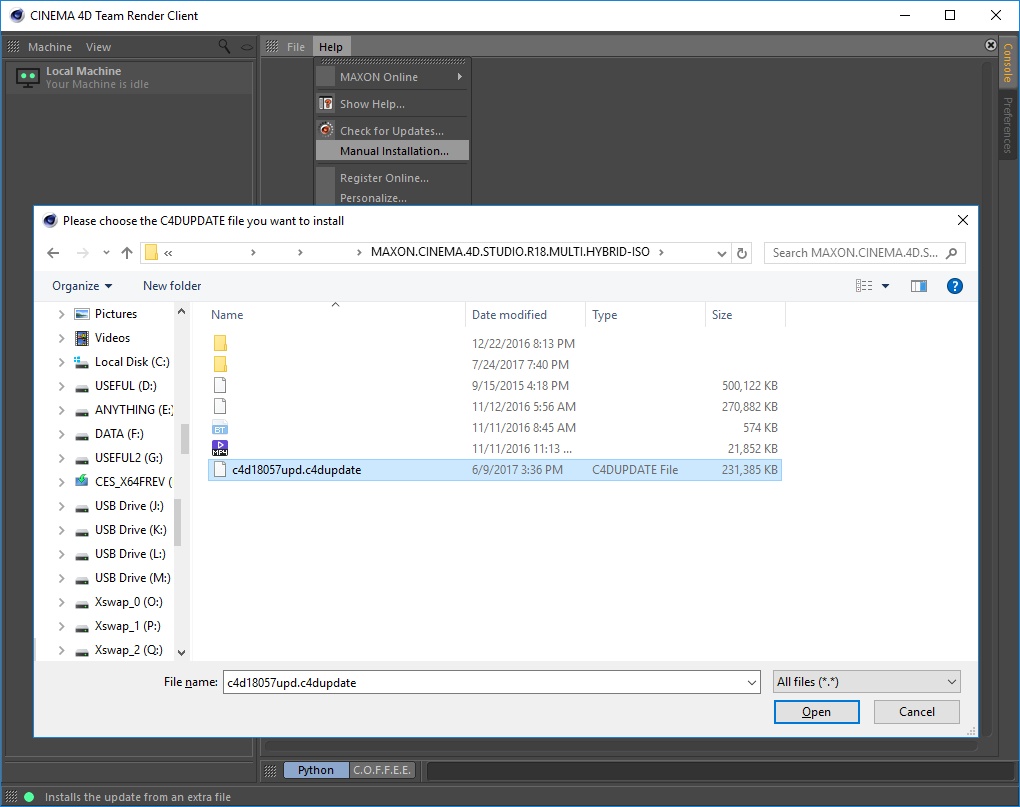Open the Console side tab

pos(1008,62)
